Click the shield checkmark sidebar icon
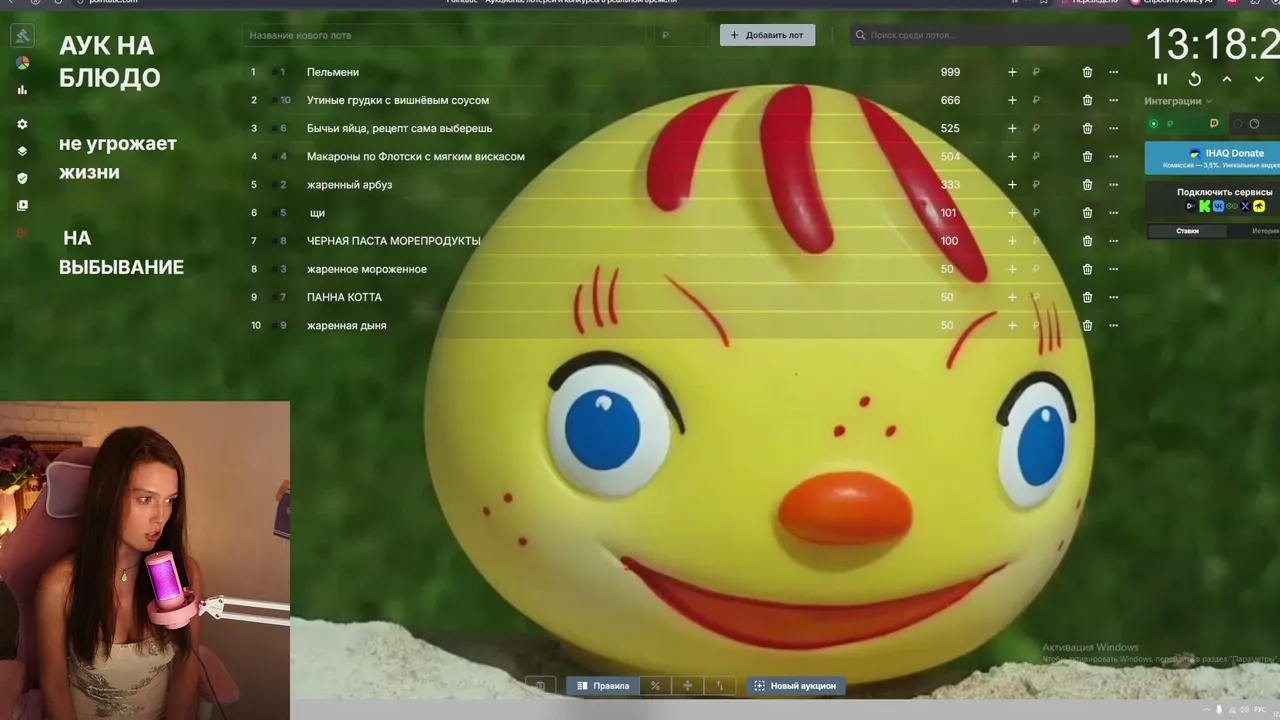Viewport: 1280px width, 720px height. pos(22,178)
